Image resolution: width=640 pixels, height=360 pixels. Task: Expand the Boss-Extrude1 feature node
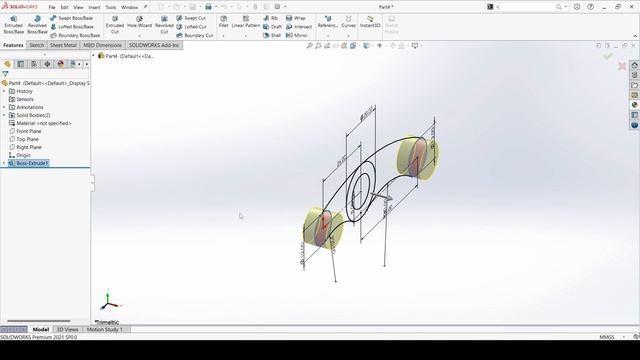4,163
